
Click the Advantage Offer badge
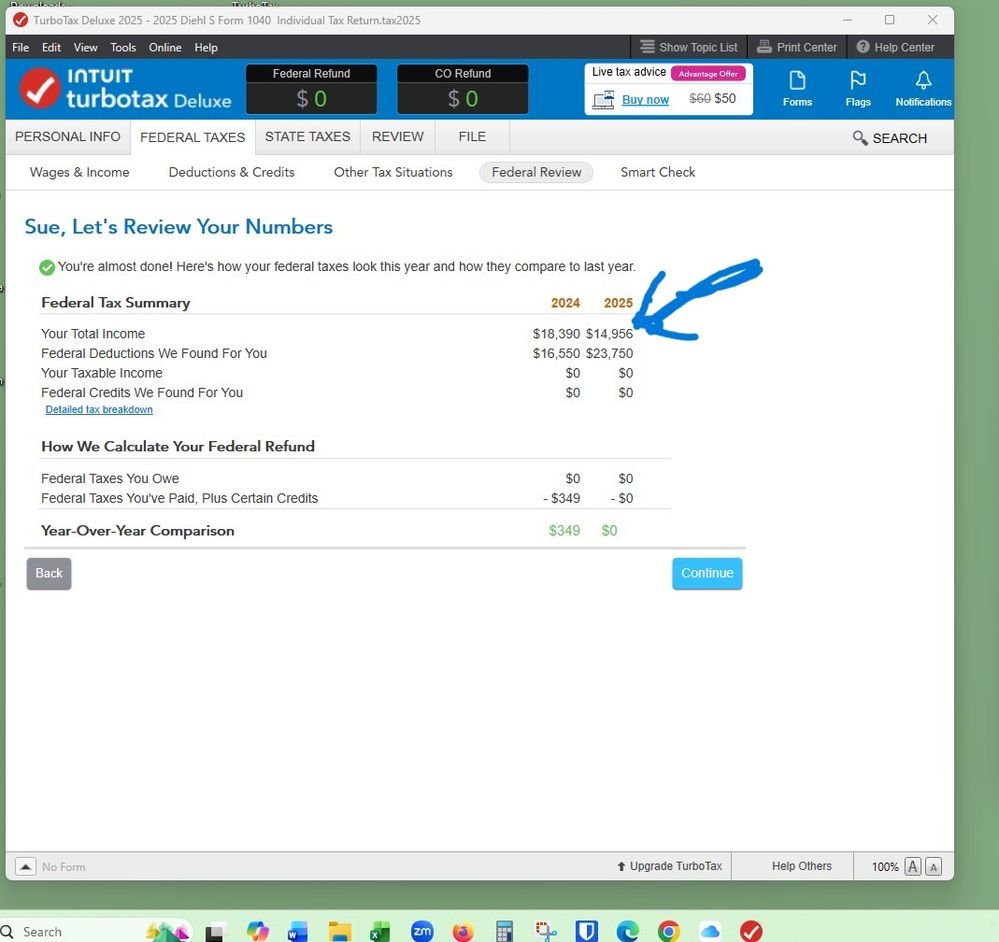pos(708,74)
